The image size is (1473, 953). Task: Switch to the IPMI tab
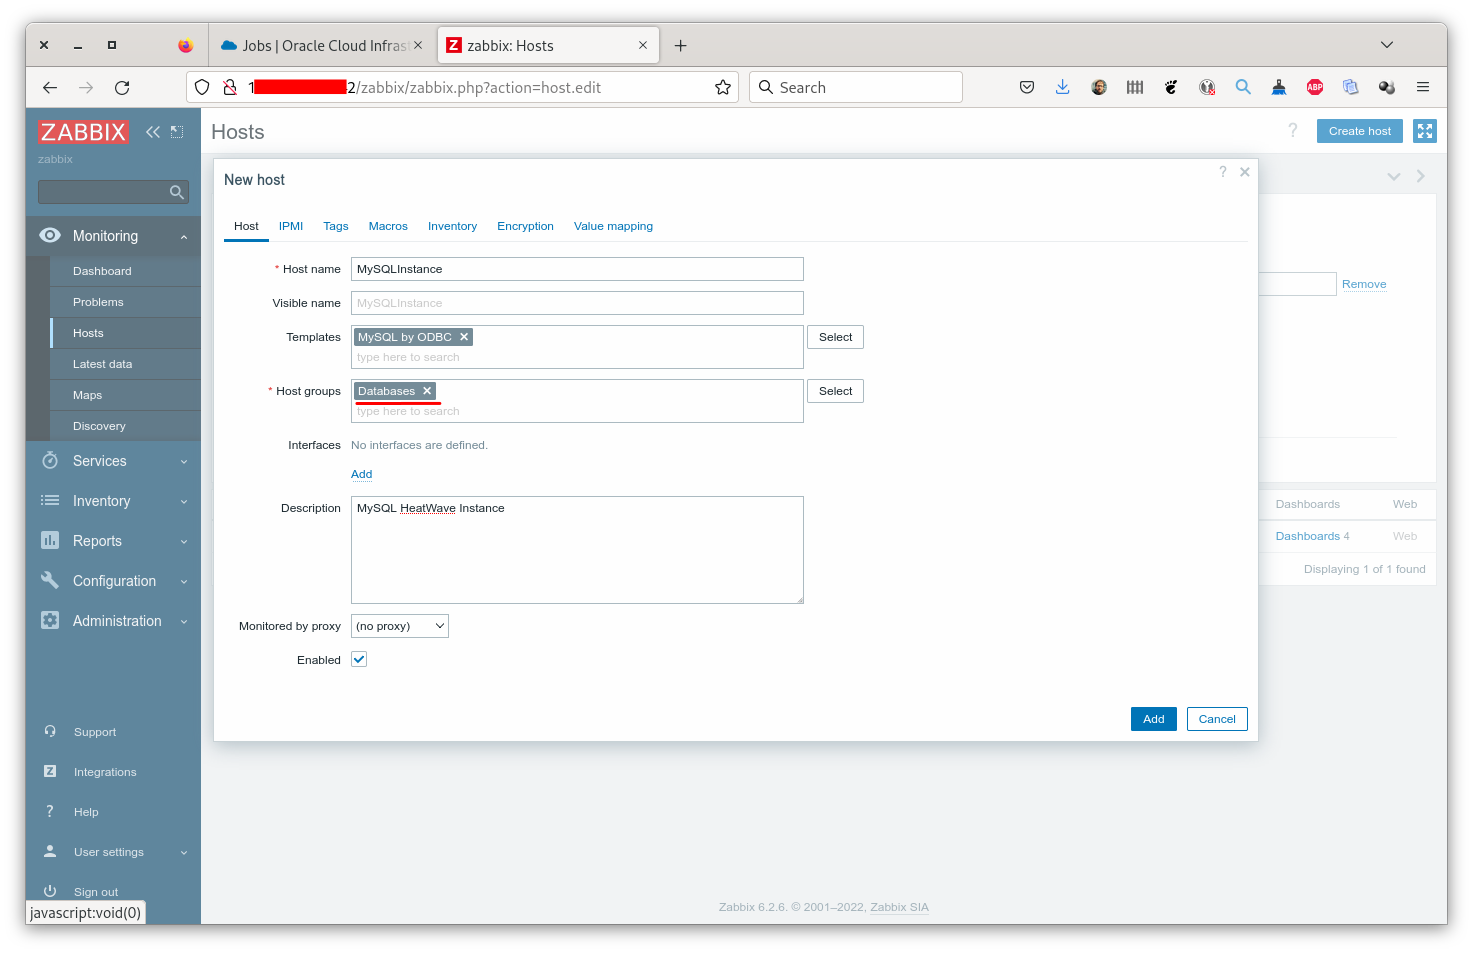290,226
